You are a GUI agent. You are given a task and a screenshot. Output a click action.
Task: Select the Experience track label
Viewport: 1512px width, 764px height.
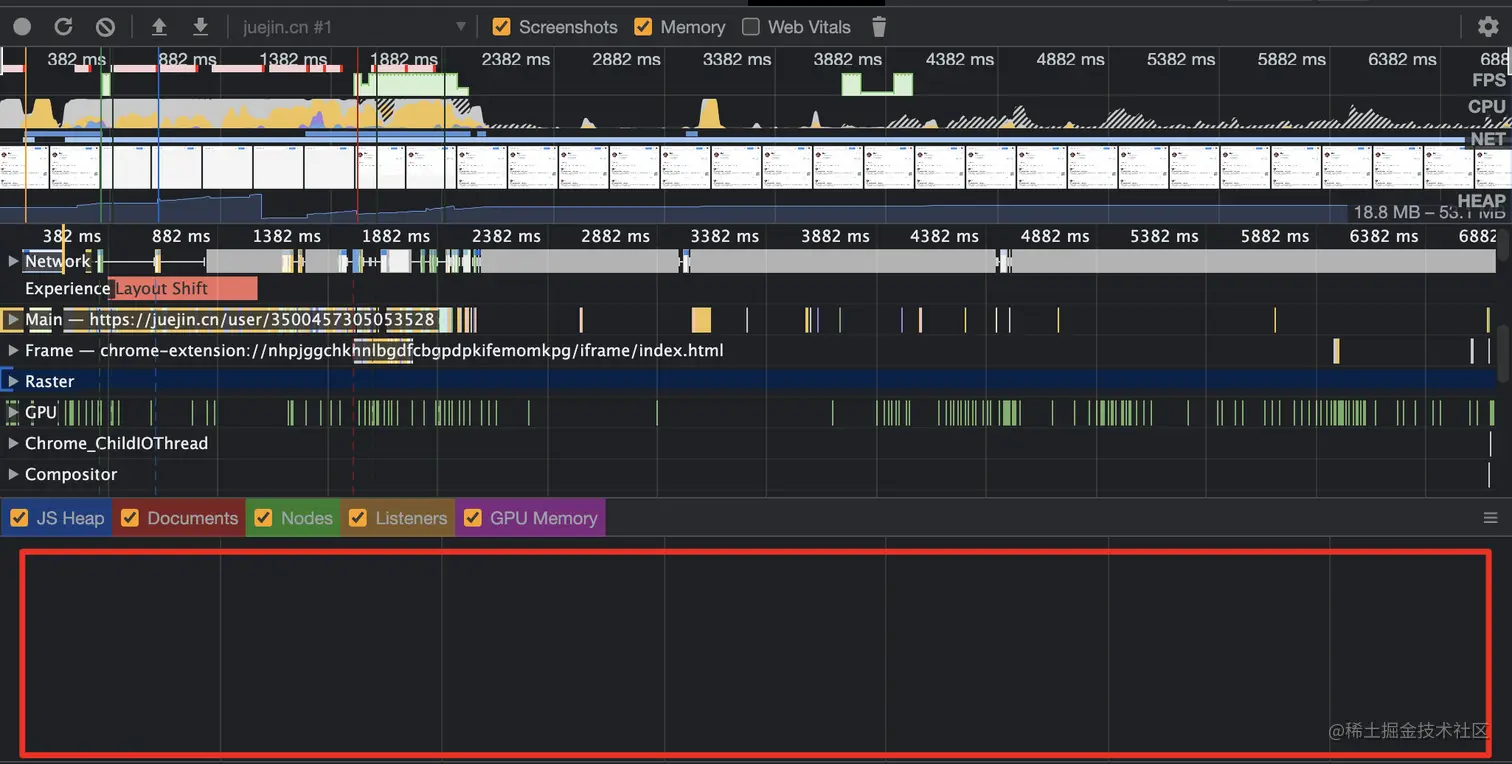tap(67, 289)
